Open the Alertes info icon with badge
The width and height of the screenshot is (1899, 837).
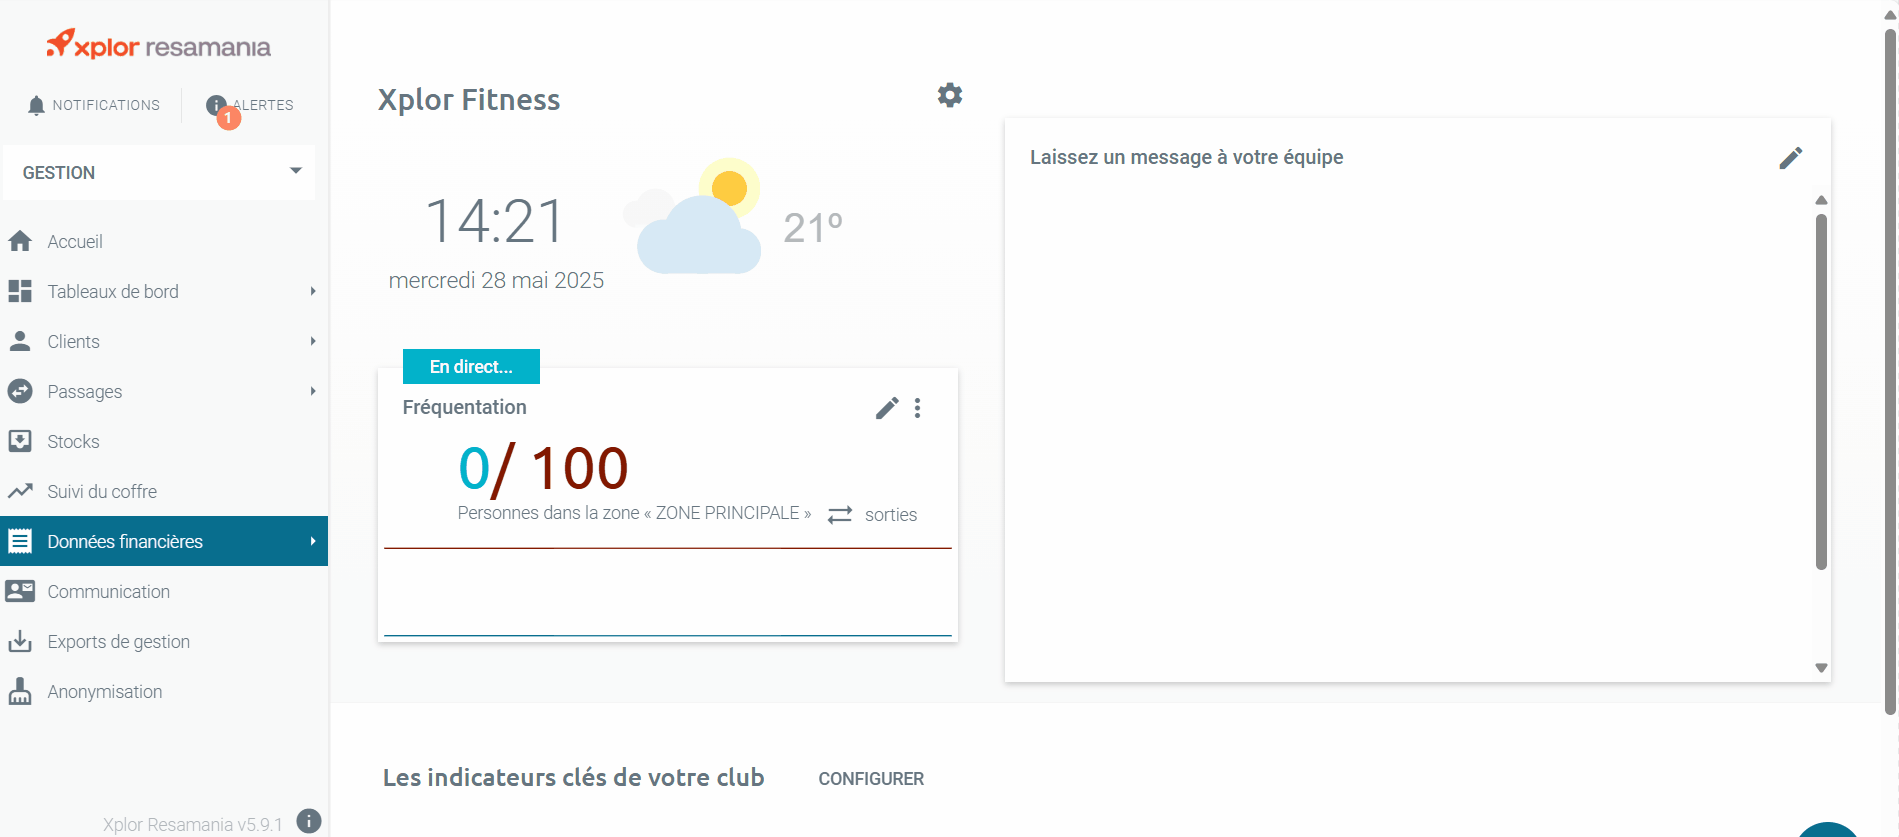click(216, 105)
